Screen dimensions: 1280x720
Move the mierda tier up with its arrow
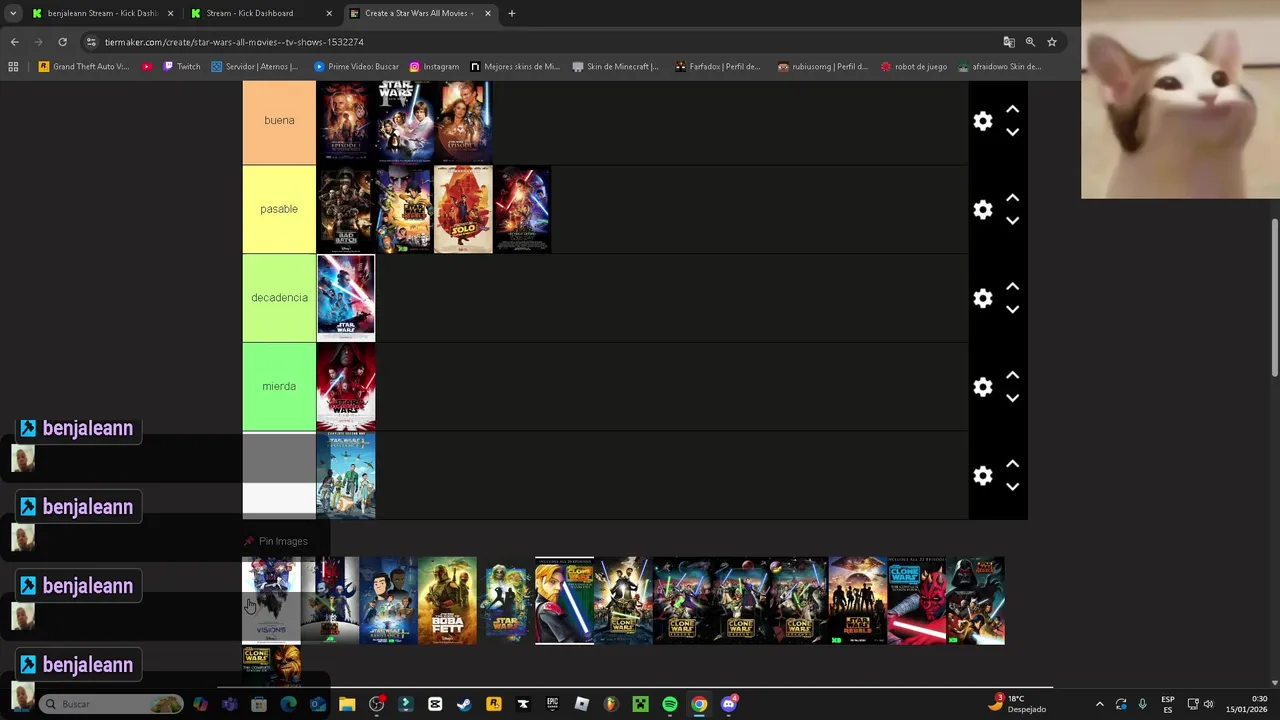[x=1012, y=375]
